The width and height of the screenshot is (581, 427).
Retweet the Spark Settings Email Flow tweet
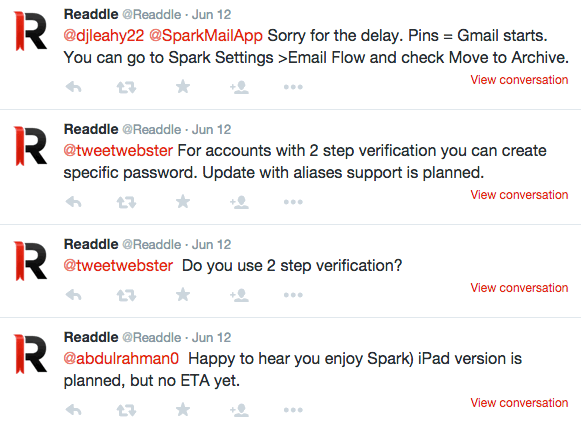[x=126, y=87]
